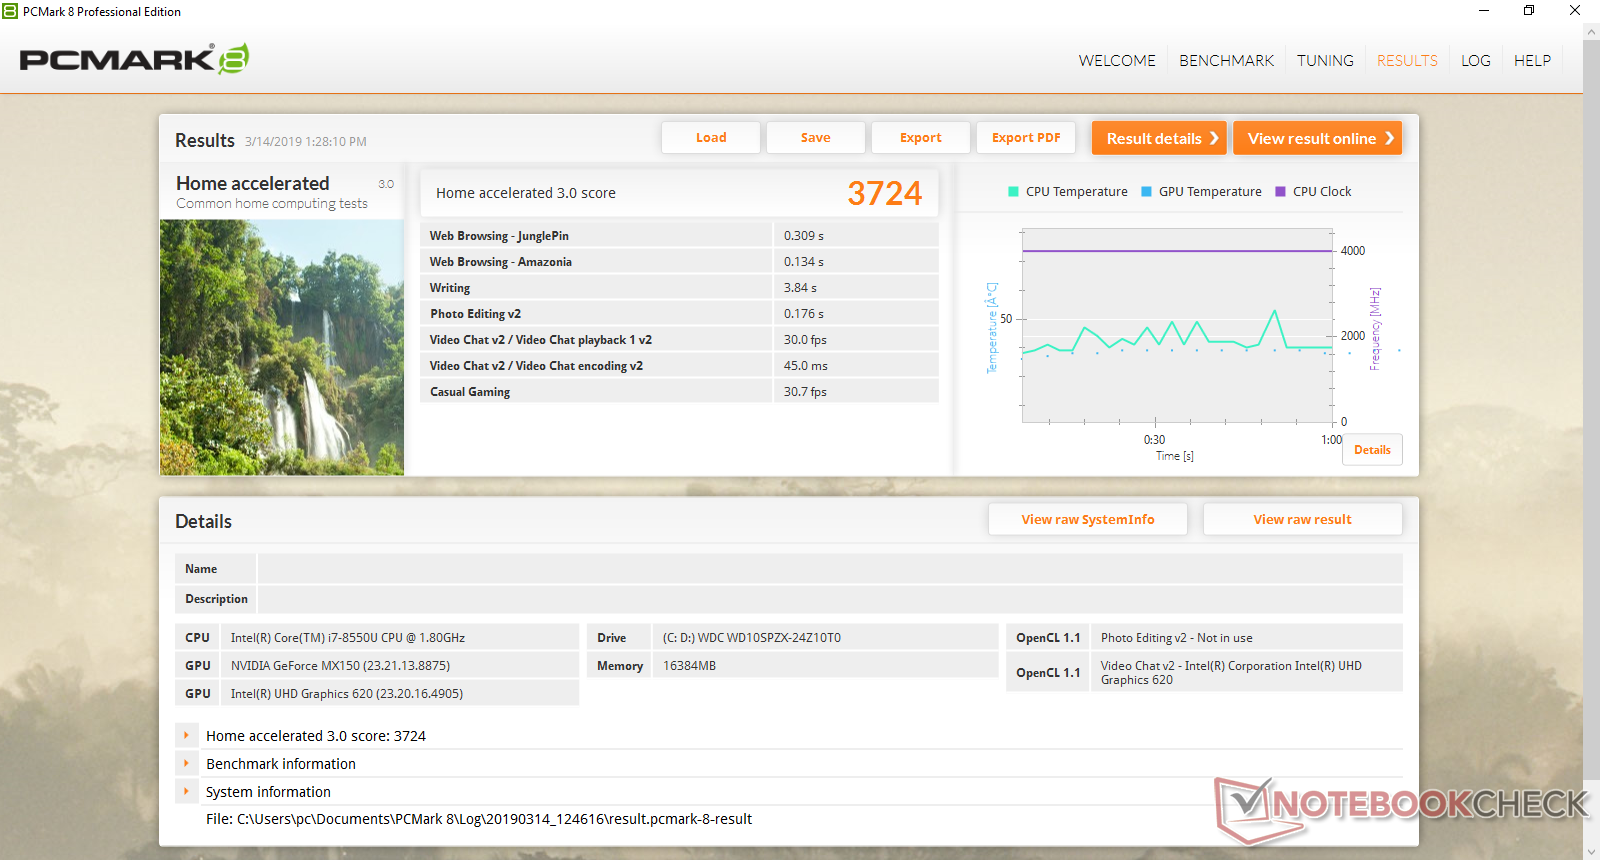Close the PCMark 8 window
This screenshot has height=860, width=1600.
tap(1575, 11)
